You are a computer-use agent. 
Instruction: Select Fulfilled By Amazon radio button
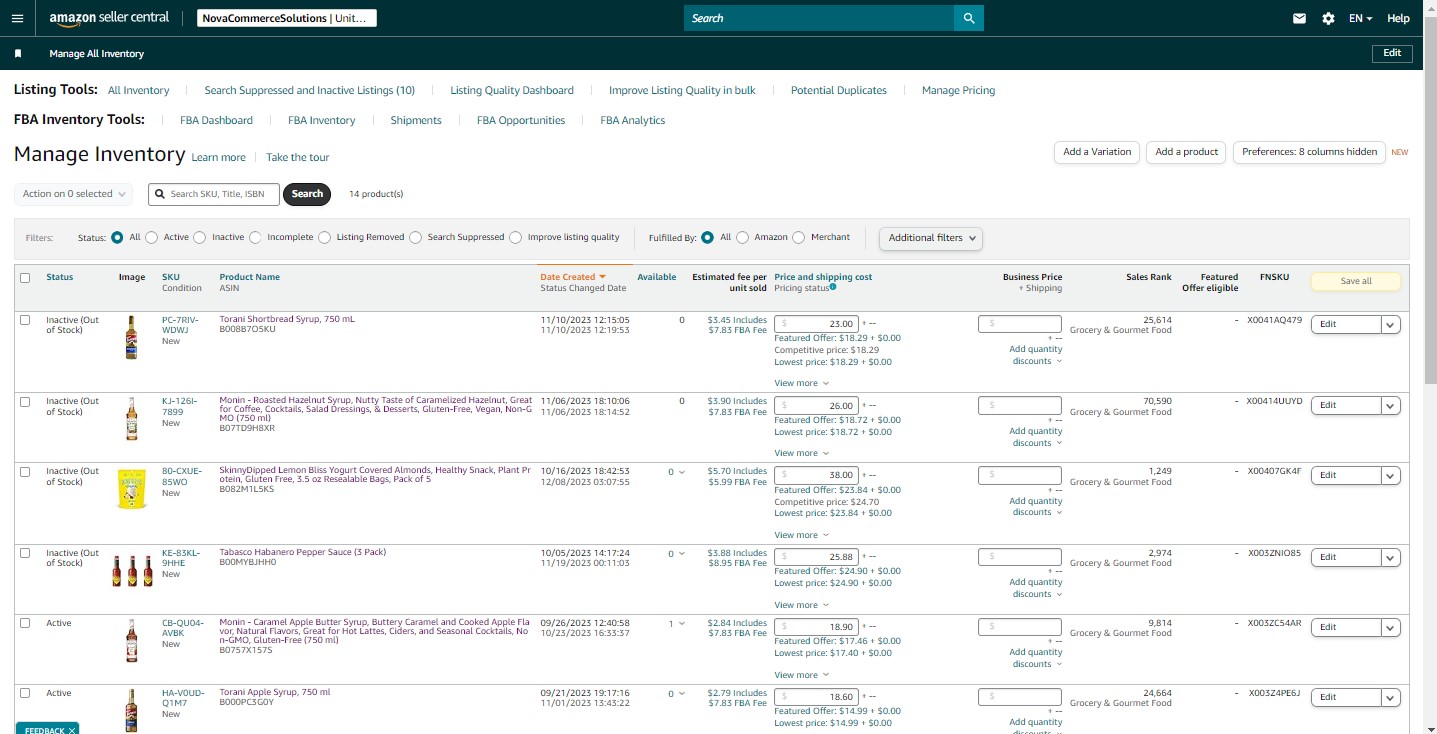tap(742, 238)
